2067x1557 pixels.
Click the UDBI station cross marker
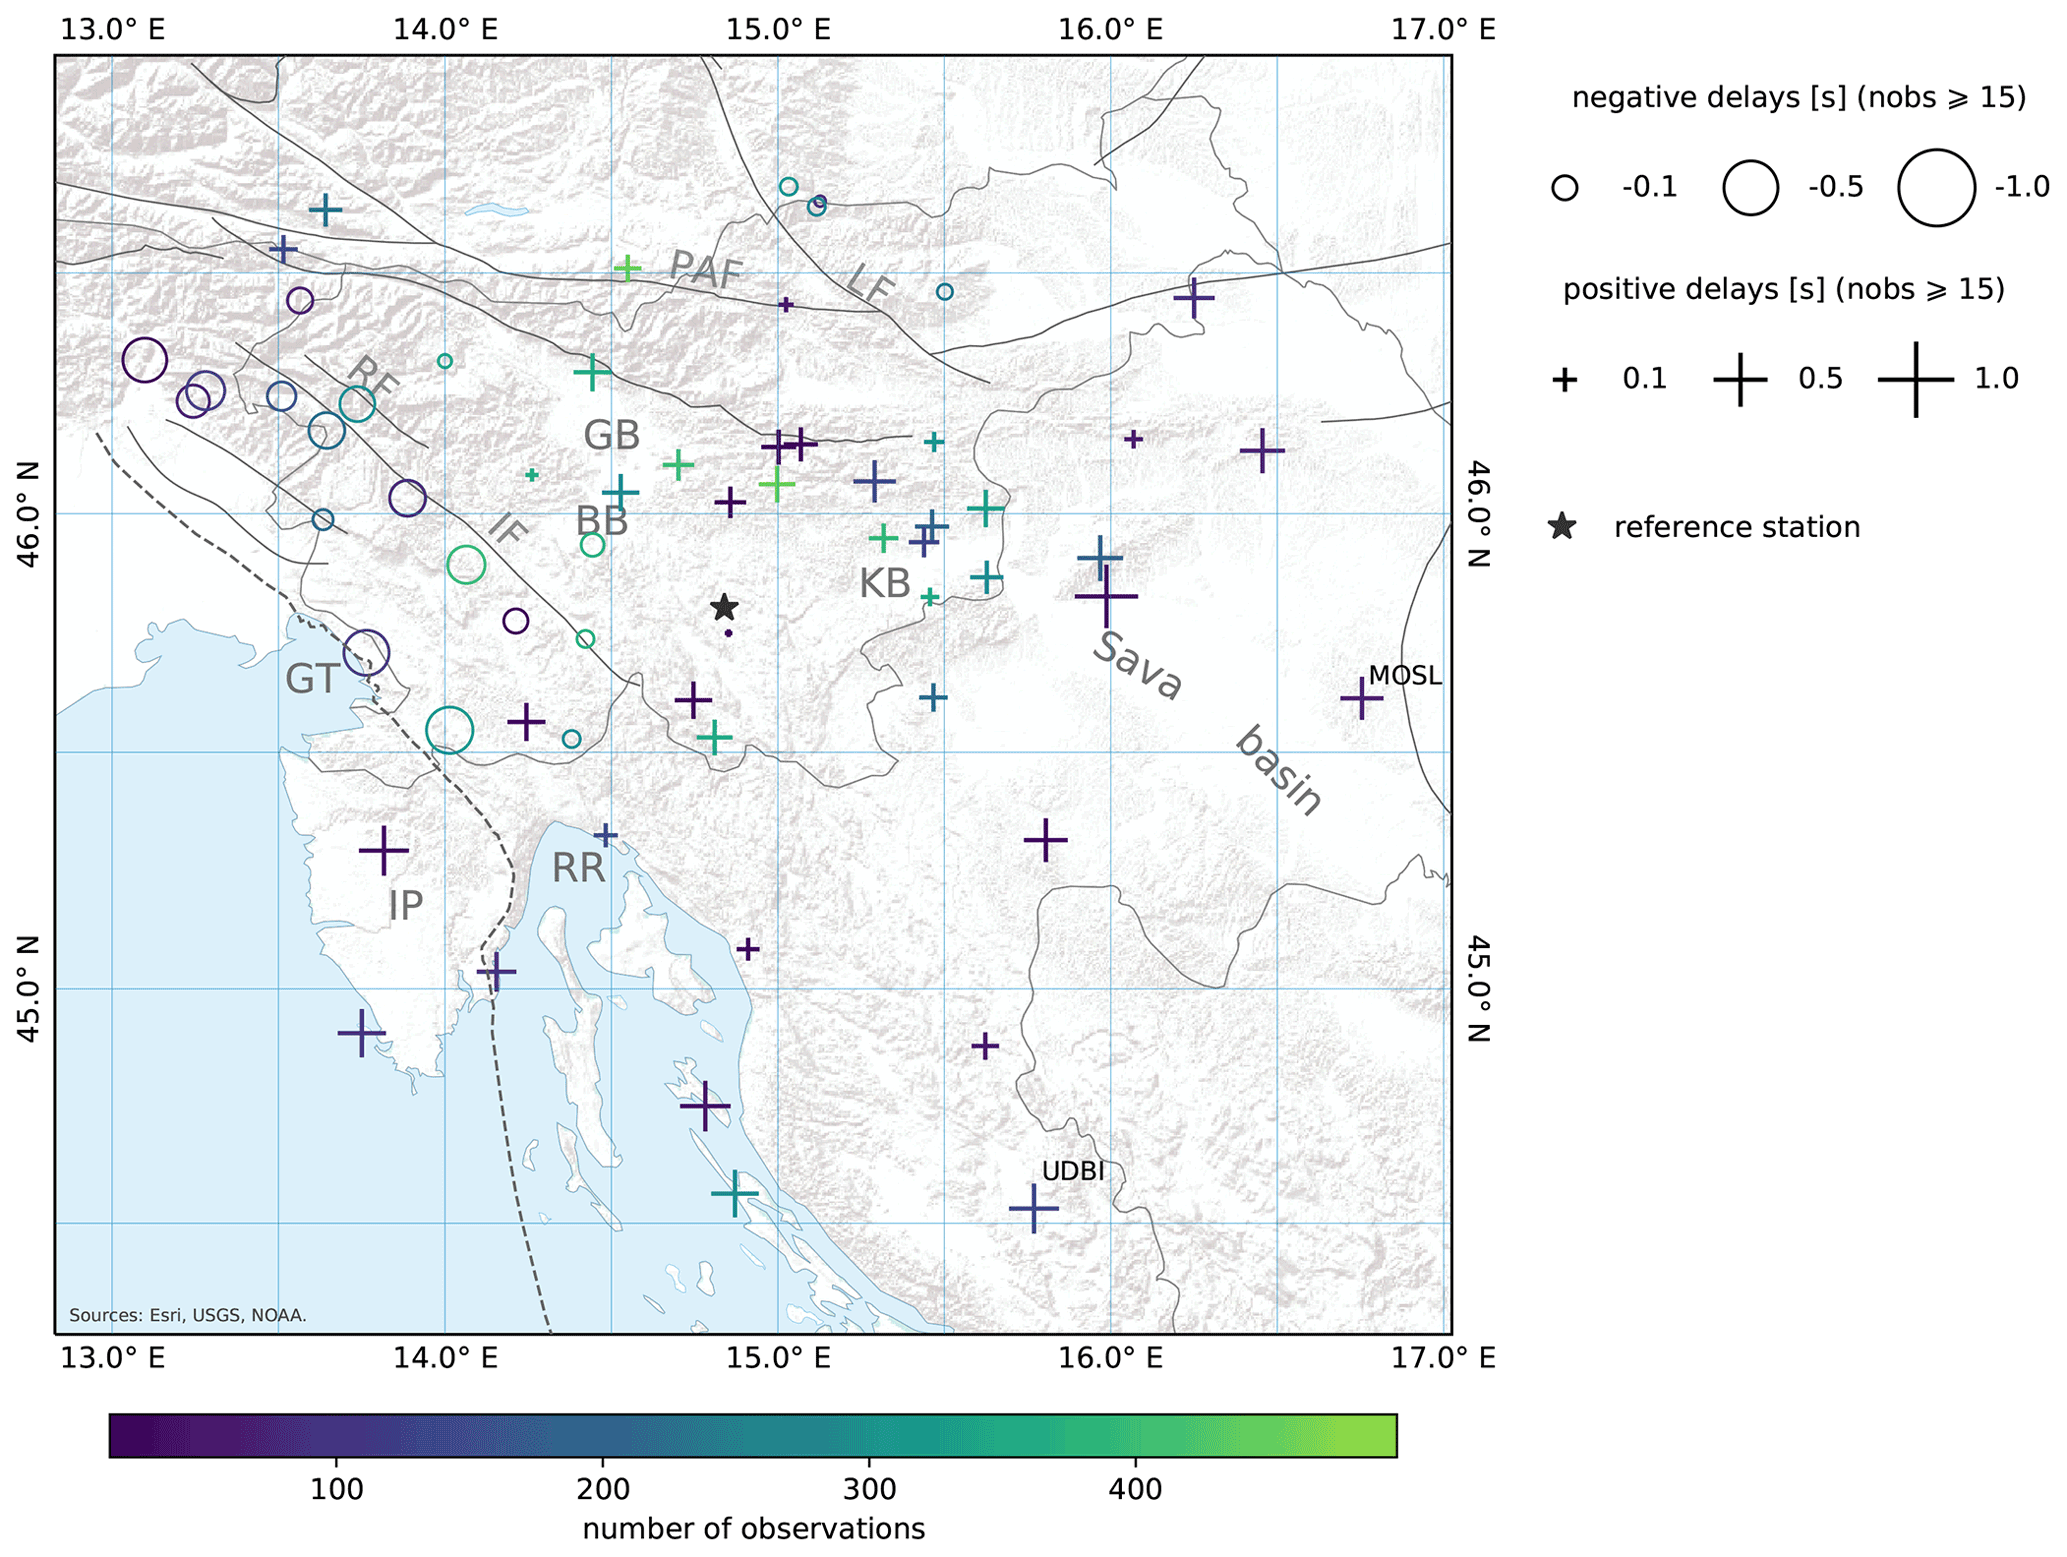click(1033, 1208)
